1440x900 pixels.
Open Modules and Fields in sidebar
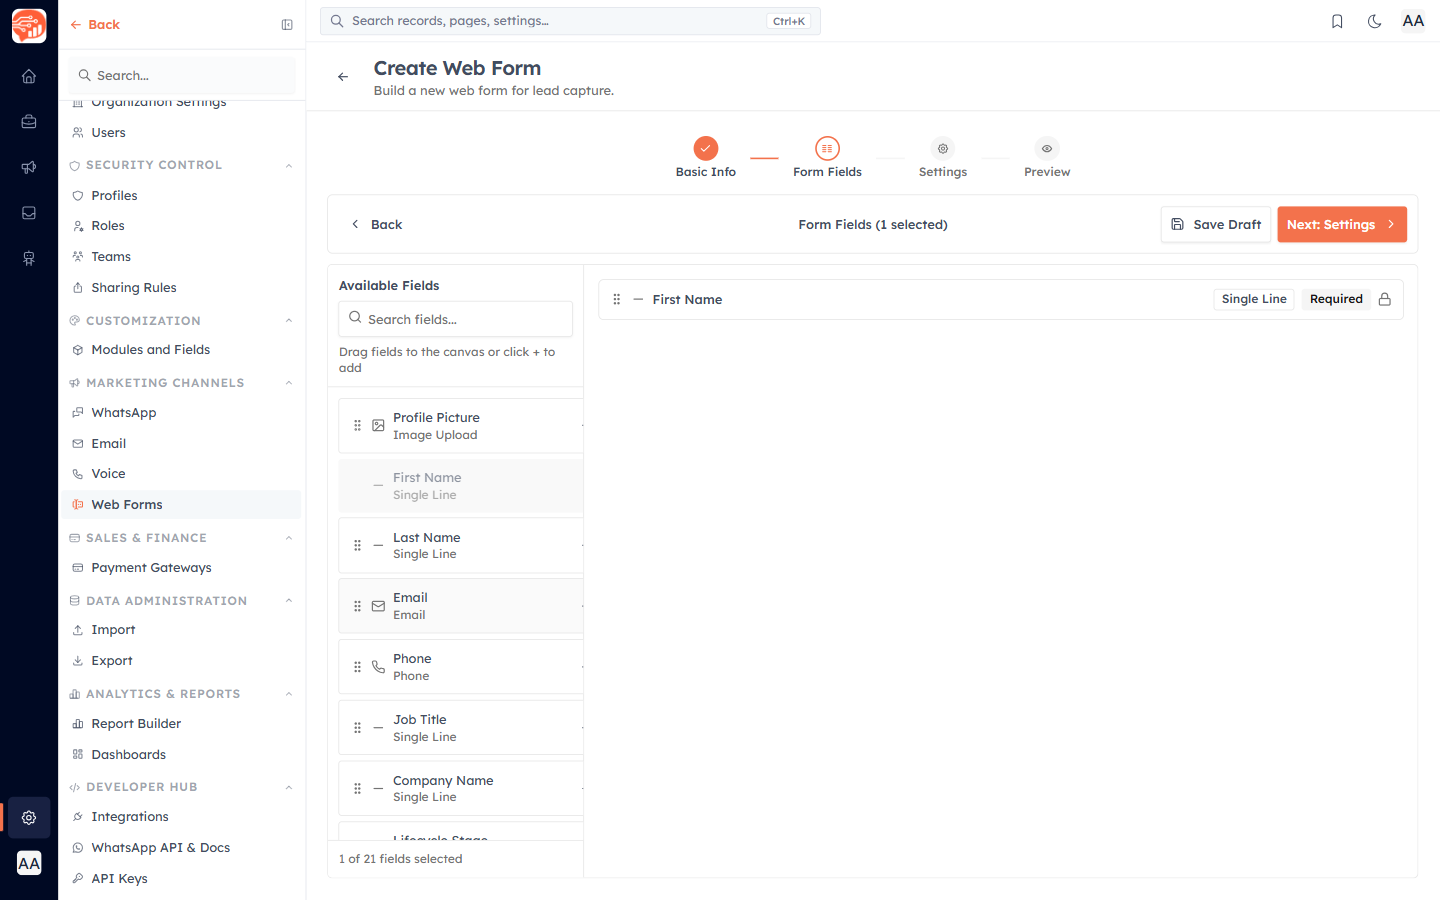[x=181, y=350]
